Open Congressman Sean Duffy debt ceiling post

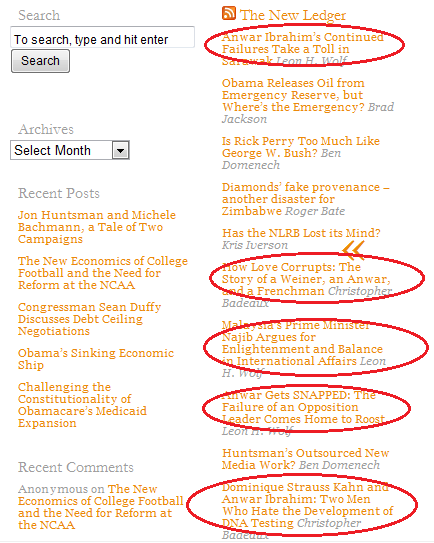pos(89,319)
